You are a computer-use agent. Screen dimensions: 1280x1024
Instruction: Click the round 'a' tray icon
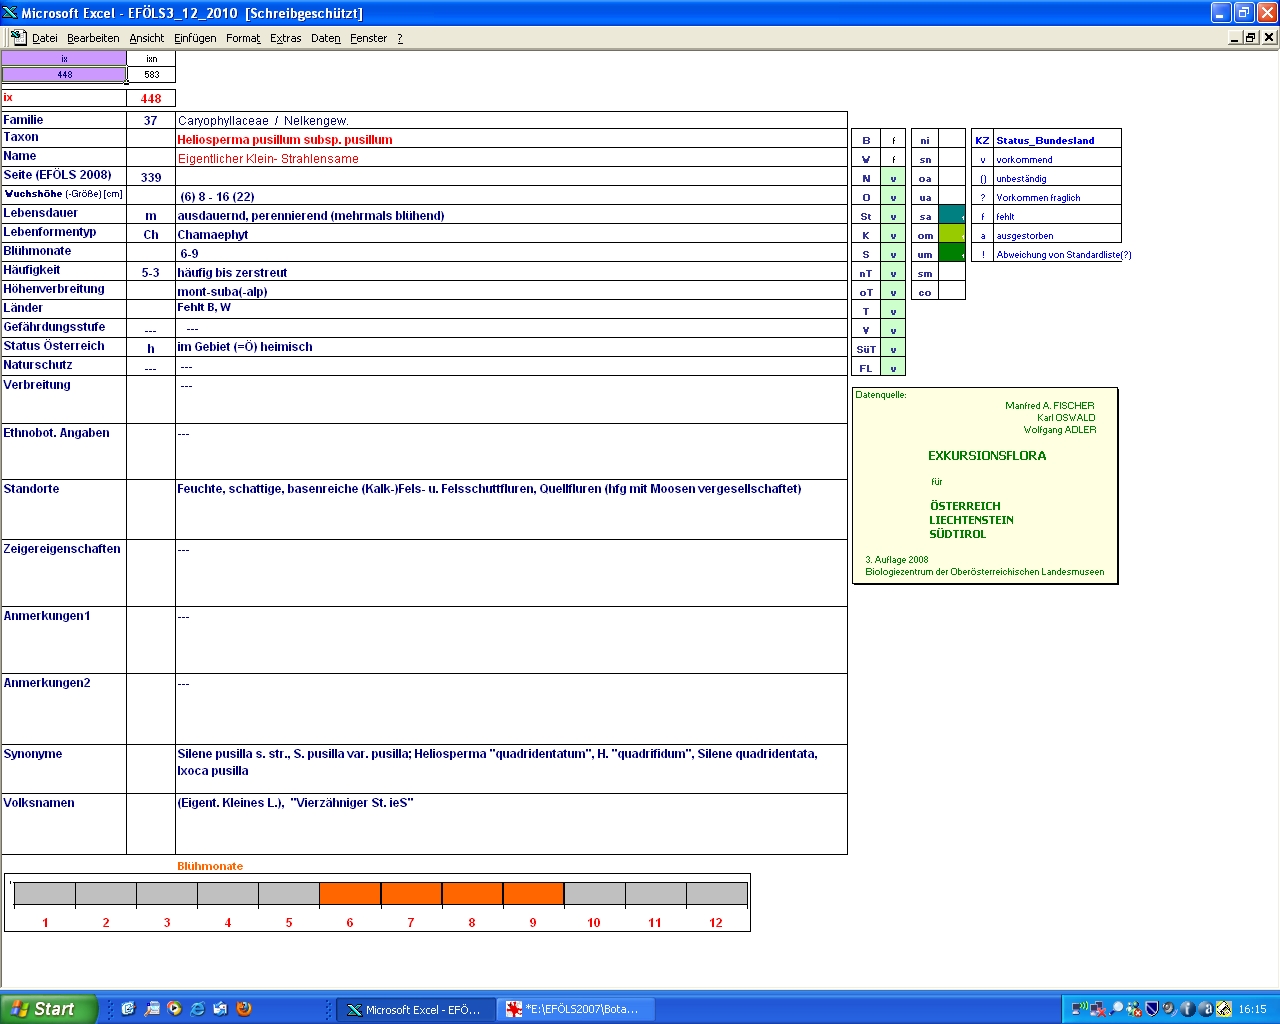click(x=1205, y=1009)
